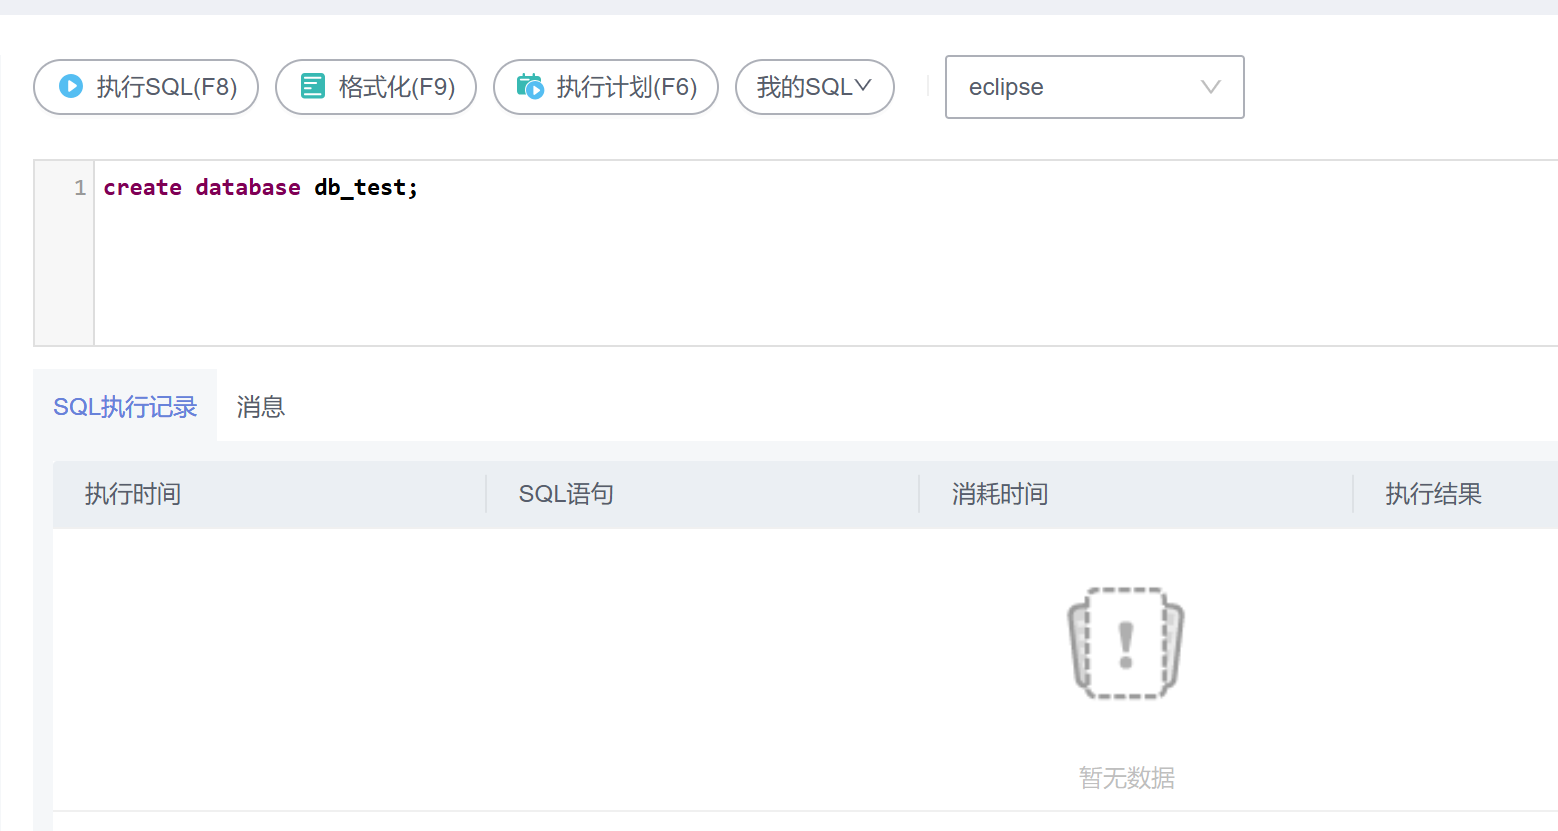Click the 执行结果 column header
Screen dimensions: 1558x831
click(x=1433, y=494)
